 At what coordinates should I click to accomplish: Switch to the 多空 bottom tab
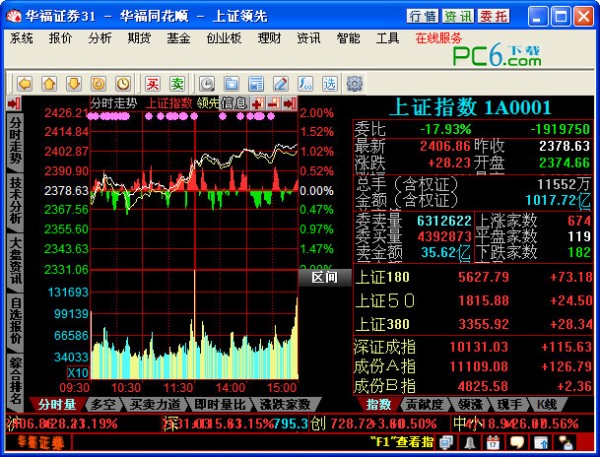103,404
